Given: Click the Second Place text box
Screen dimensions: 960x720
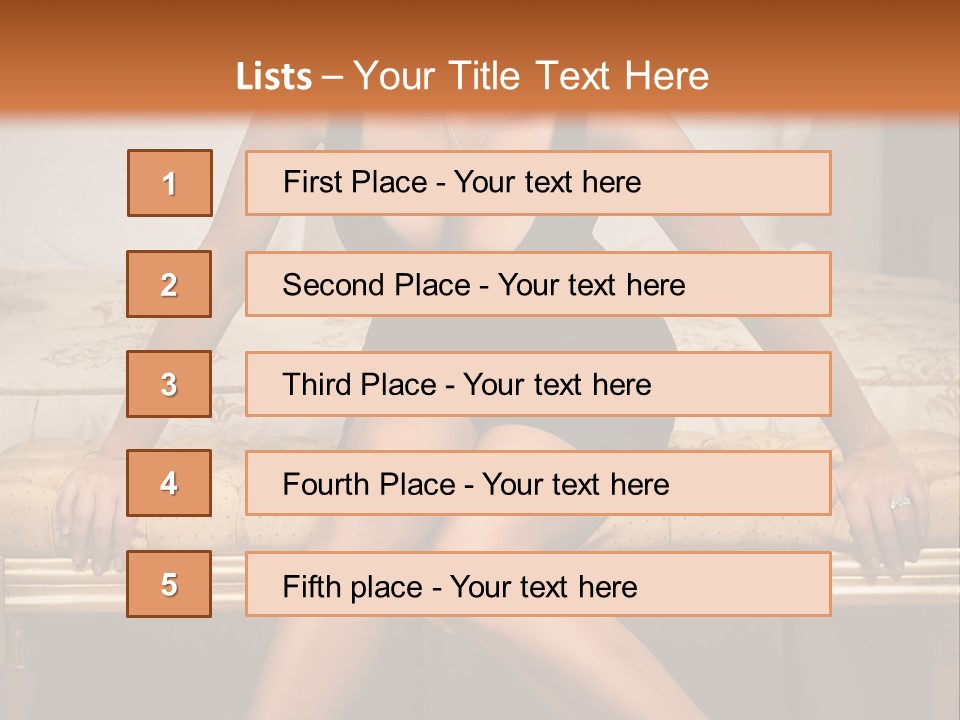Looking at the screenshot, I should click(538, 285).
